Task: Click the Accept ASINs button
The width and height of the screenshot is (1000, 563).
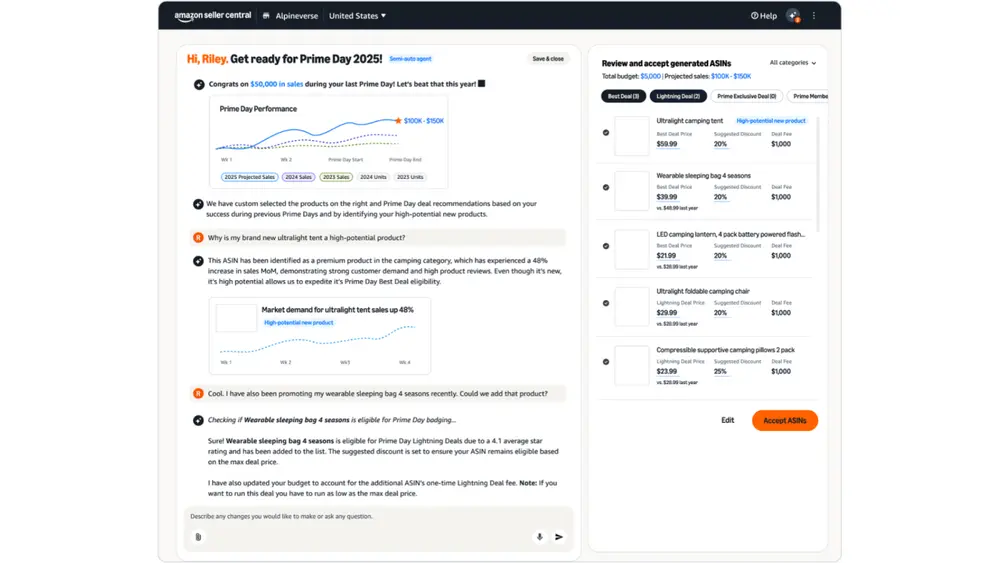Action: click(x=784, y=421)
